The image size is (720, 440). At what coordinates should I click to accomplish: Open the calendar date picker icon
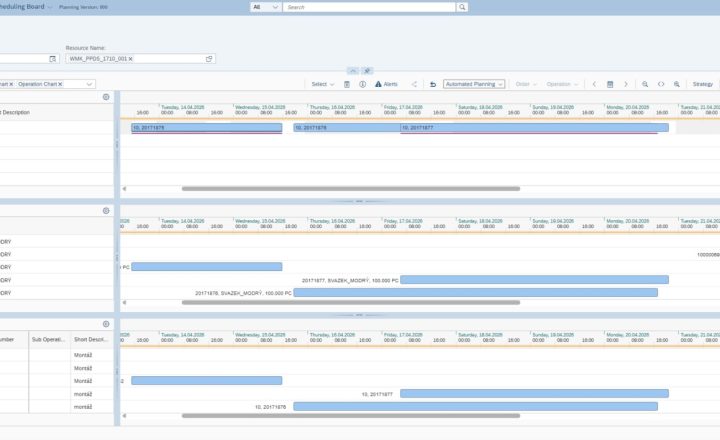coord(610,85)
